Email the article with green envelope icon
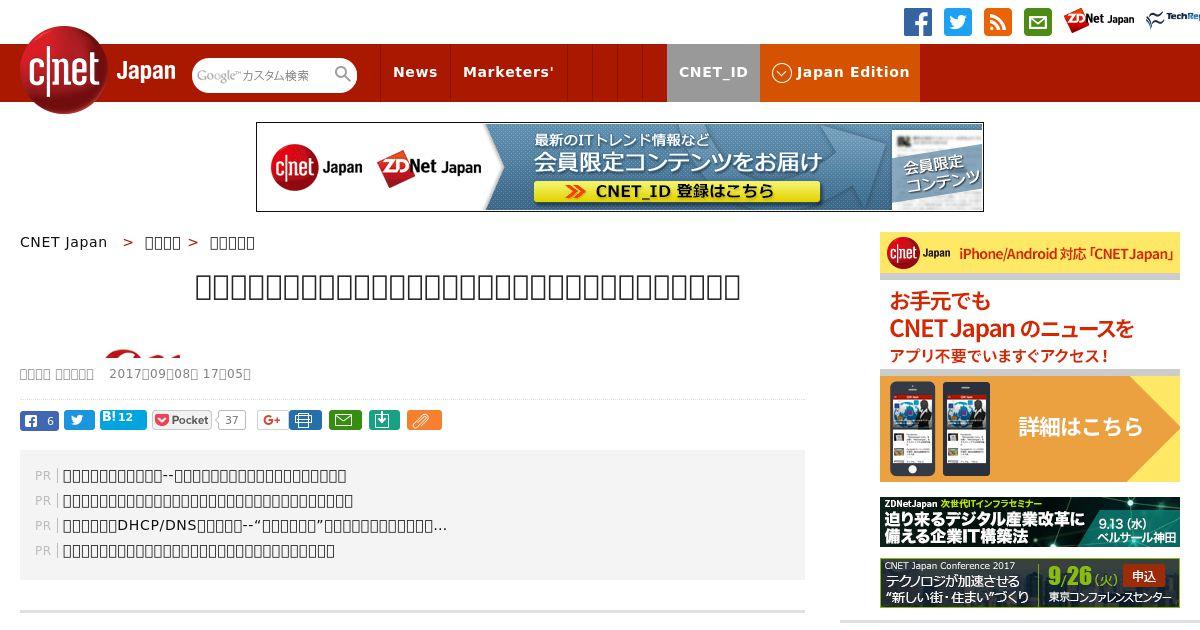This screenshot has height=630, width=1200. (x=345, y=420)
